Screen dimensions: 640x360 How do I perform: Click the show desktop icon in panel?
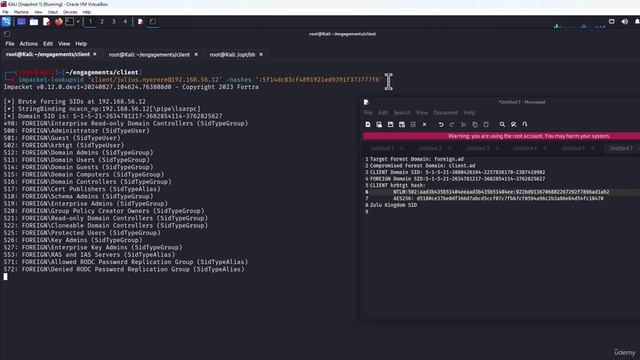coord(21,22)
